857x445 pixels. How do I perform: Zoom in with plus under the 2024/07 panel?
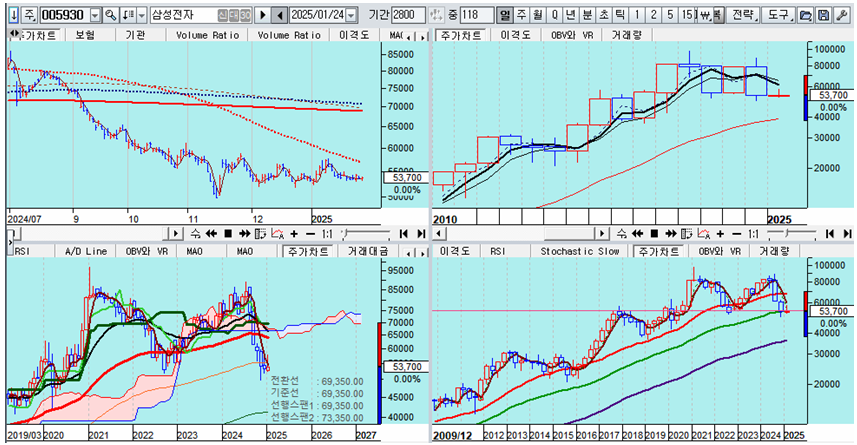(294, 234)
